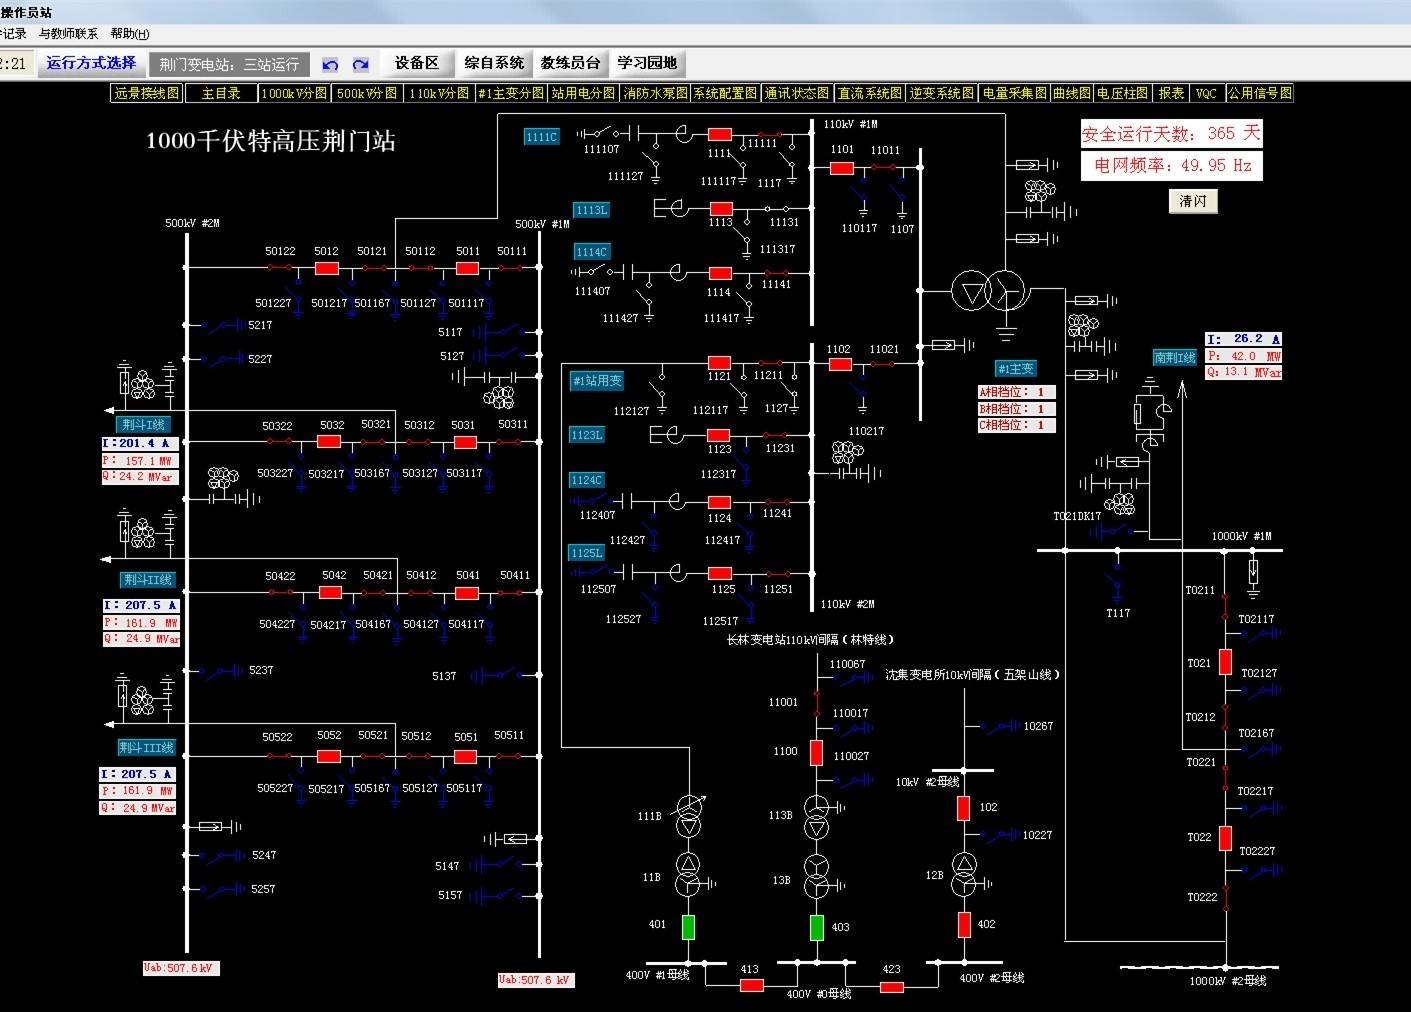Click red circuit breaker 5012
The width and height of the screenshot is (1411, 1012).
tap(326, 268)
